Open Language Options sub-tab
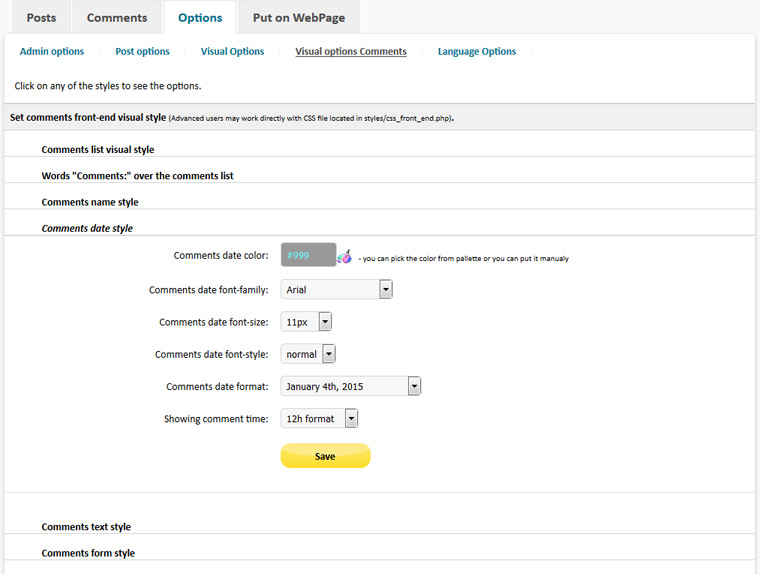 pyautogui.click(x=477, y=51)
